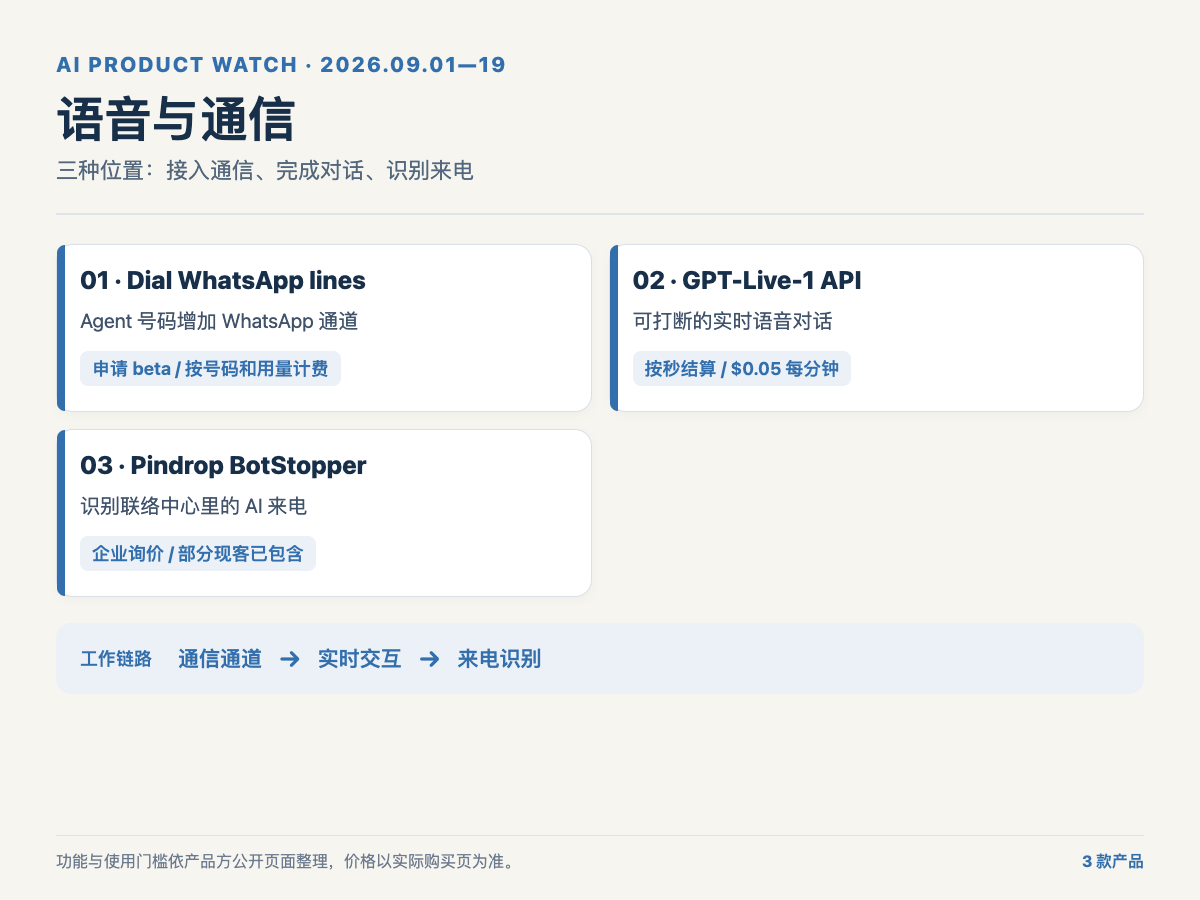1200x900 pixels.
Task: Click description 可打断的实时语音对话
Action: (x=733, y=322)
